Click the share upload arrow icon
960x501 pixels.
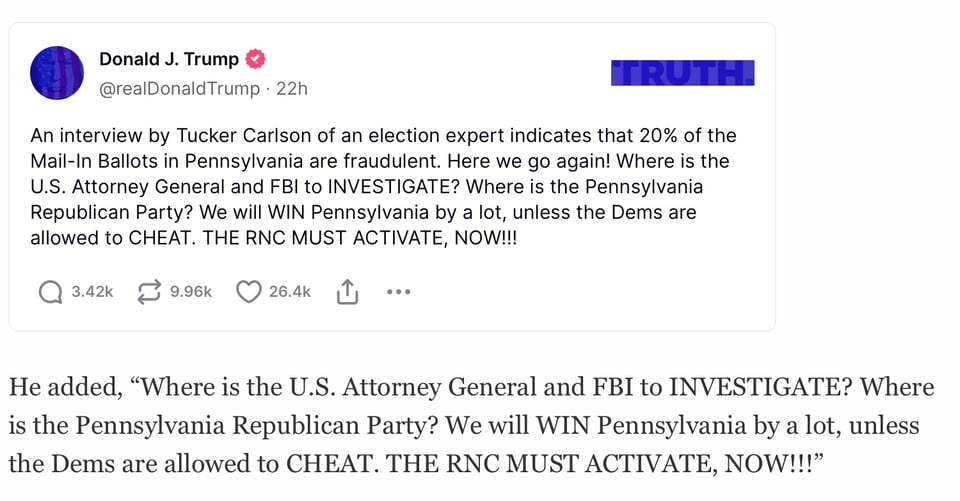click(x=347, y=292)
